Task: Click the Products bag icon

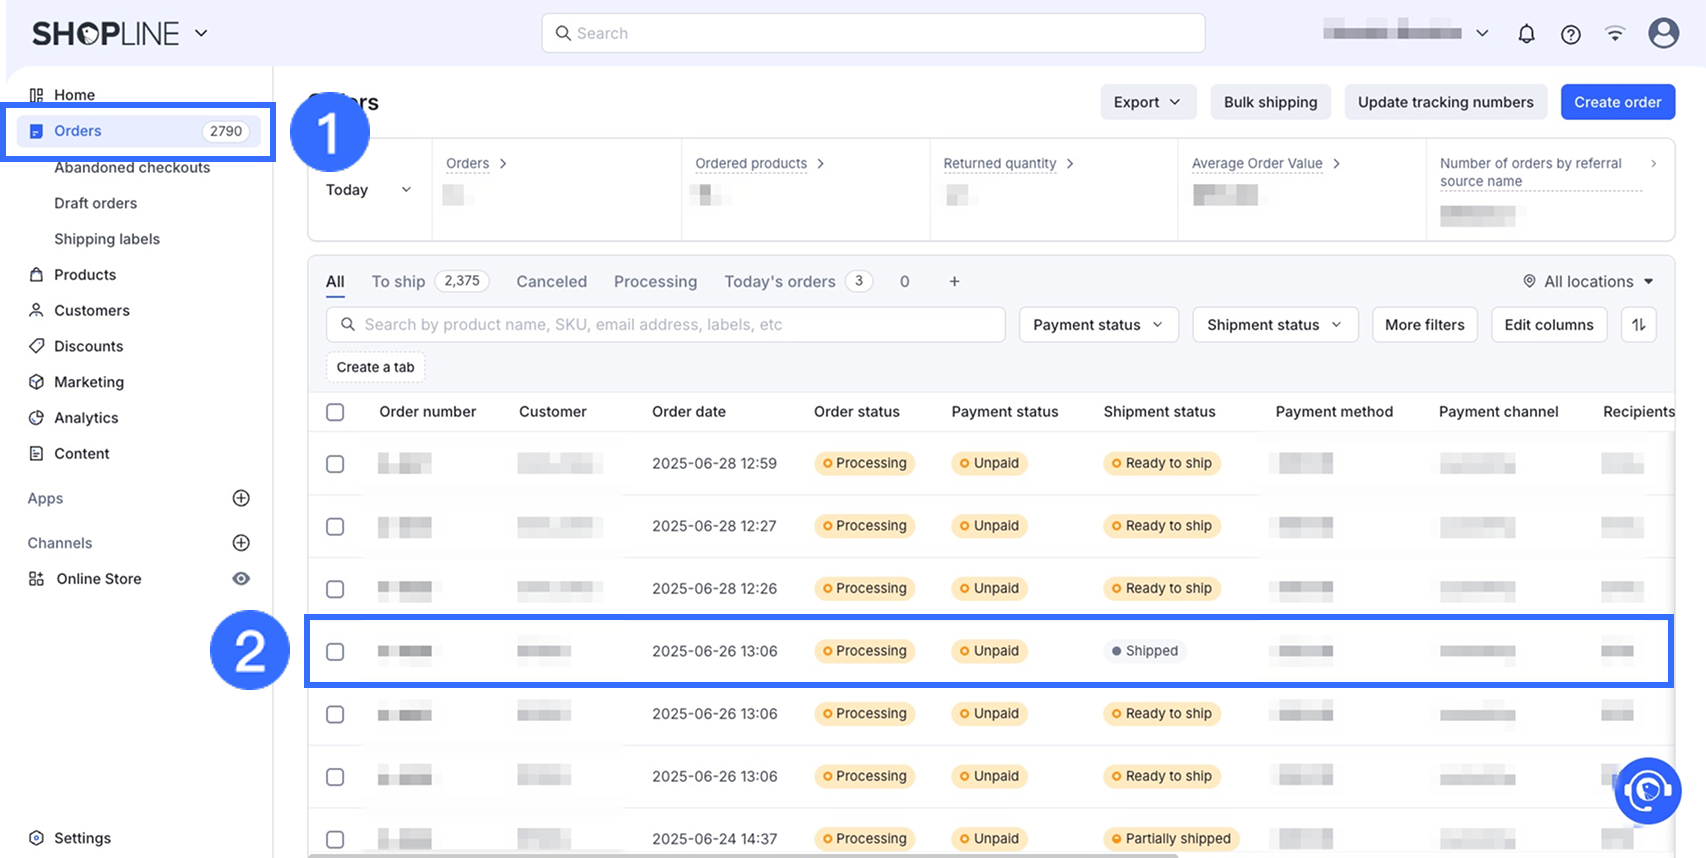Action: [36, 274]
